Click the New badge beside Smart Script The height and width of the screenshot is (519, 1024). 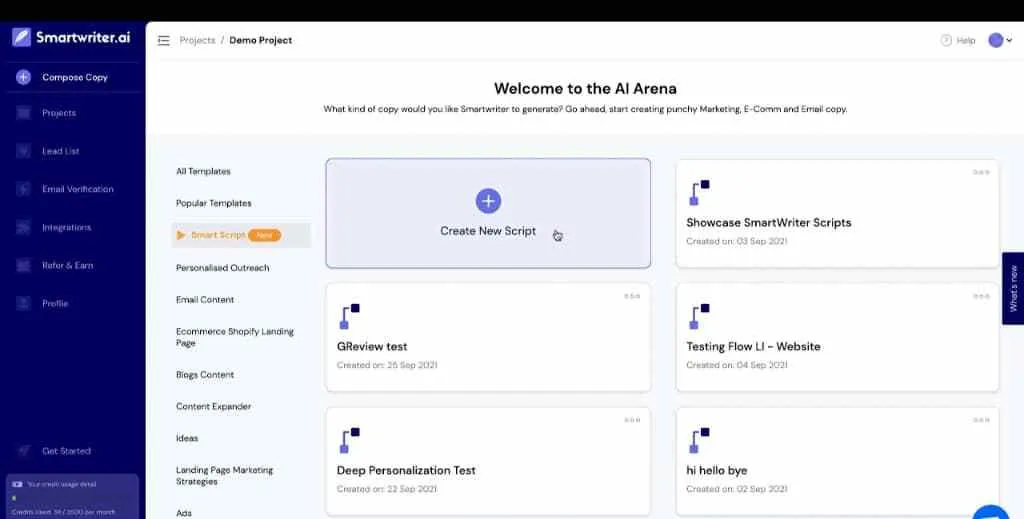tap(264, 235)
